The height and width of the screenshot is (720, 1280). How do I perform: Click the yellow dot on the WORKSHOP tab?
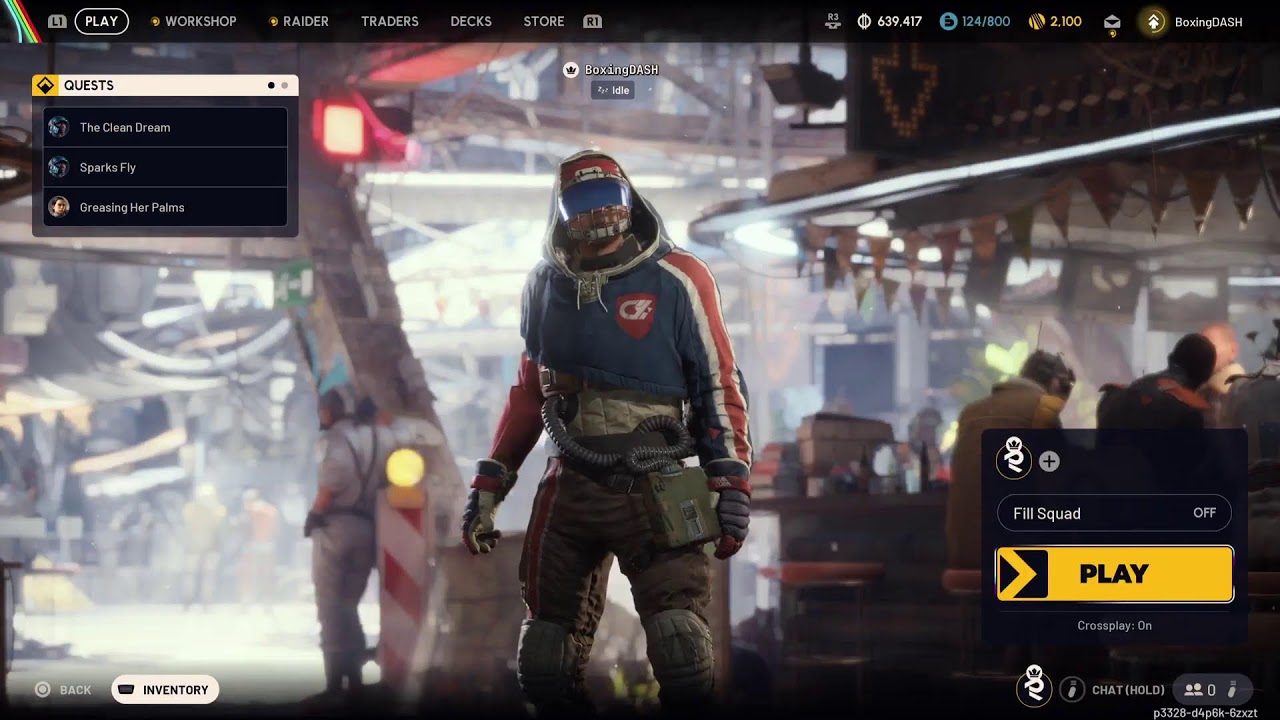pos(155,21)
